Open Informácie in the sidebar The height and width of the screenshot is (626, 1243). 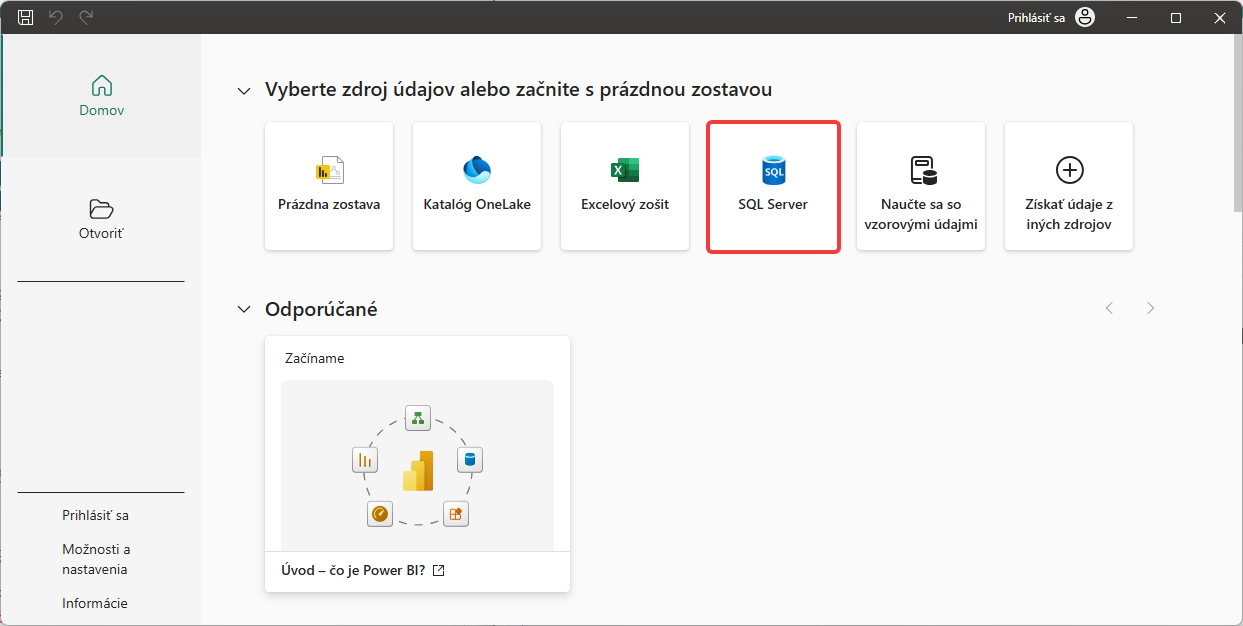coord(95,603)
